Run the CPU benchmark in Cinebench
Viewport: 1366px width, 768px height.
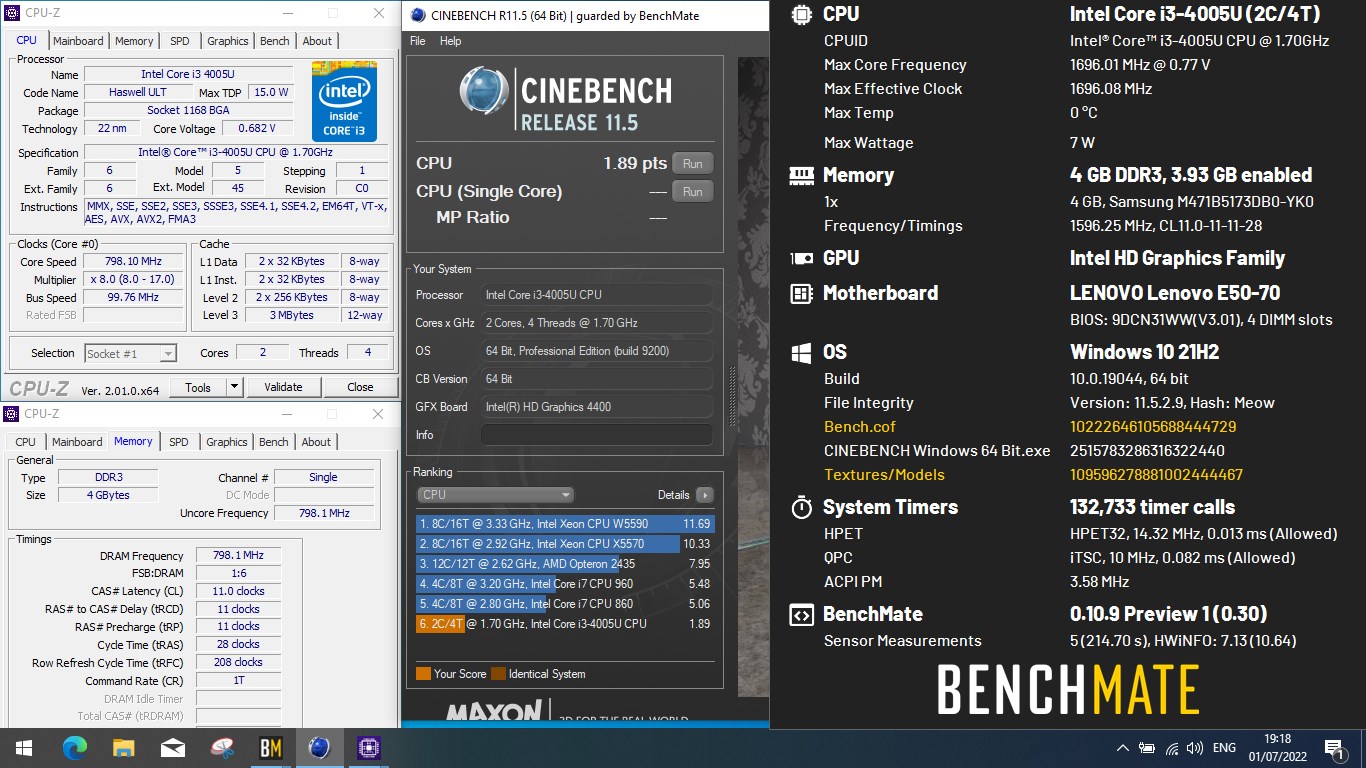tap(692, 164)
